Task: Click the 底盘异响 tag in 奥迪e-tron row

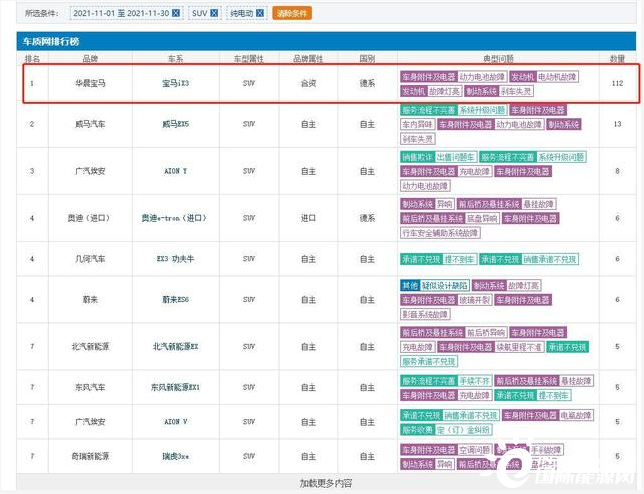Action: 482,218
